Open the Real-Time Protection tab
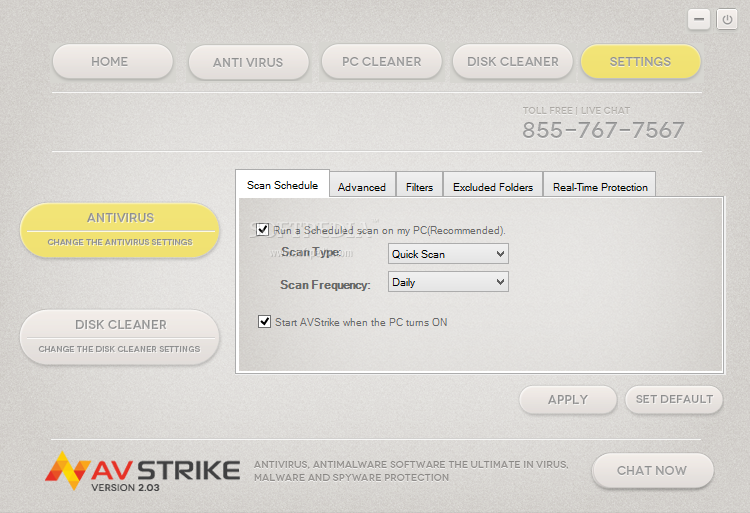750x513 pixels. coord(600,186)
